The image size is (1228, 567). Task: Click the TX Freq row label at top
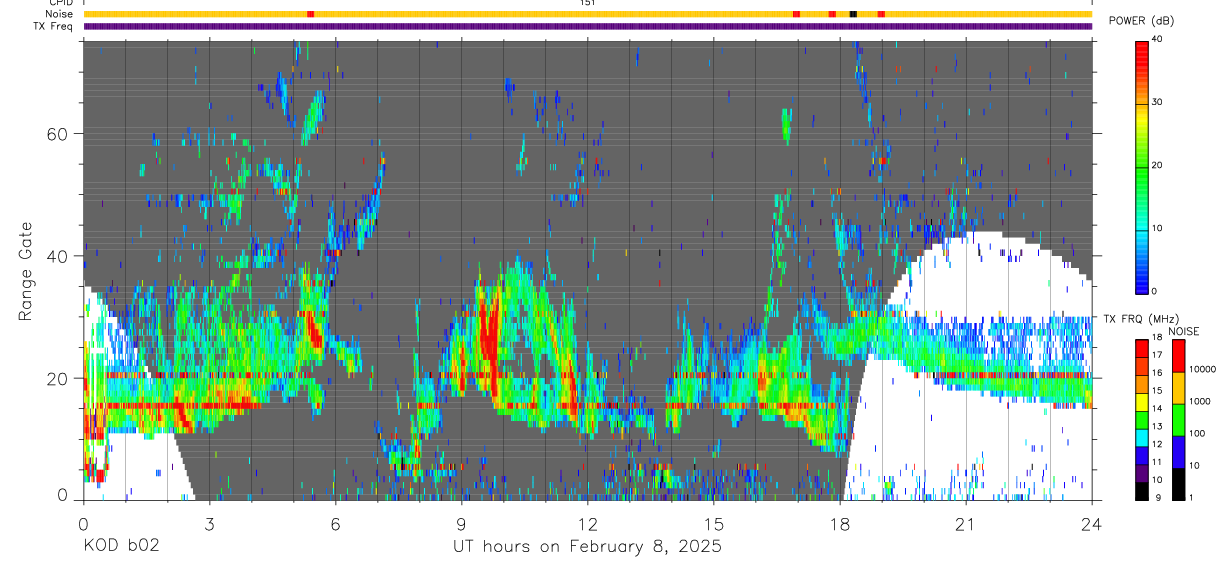point(53,26)
